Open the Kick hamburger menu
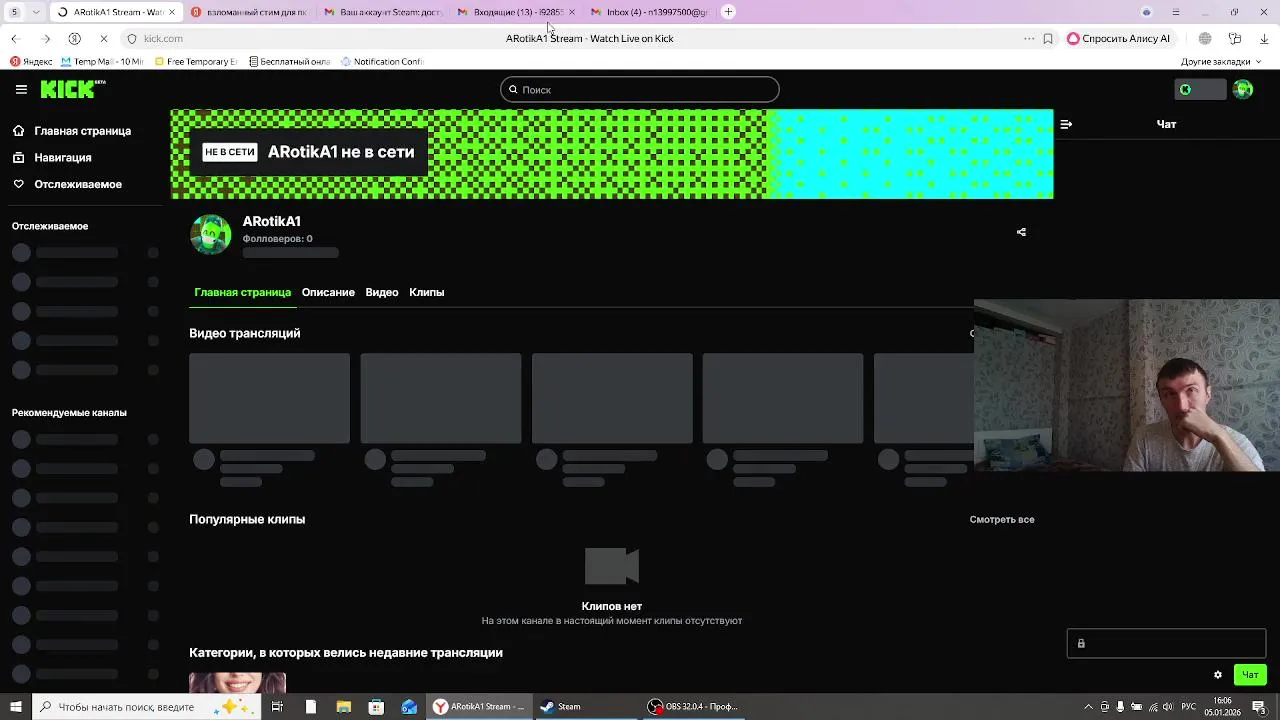 coord(21,89)
